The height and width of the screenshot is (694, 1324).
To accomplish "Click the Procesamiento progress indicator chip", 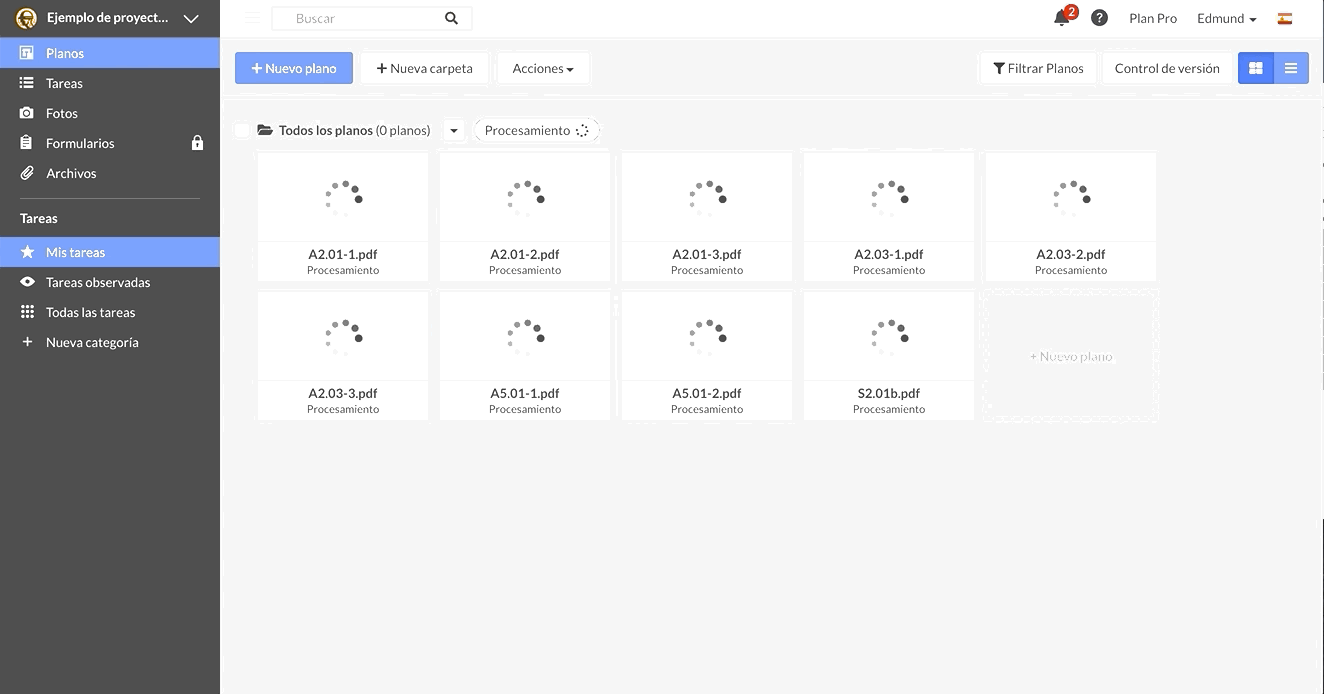I will (536, 129).
